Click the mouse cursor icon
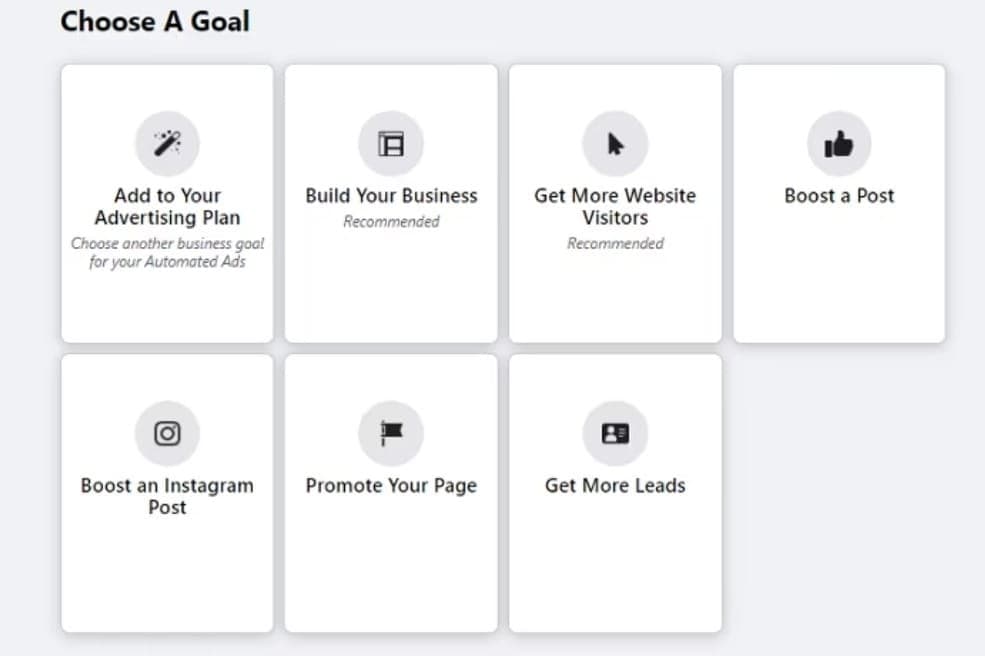Viewport: 985px width, 656px height. coord(615,144)
